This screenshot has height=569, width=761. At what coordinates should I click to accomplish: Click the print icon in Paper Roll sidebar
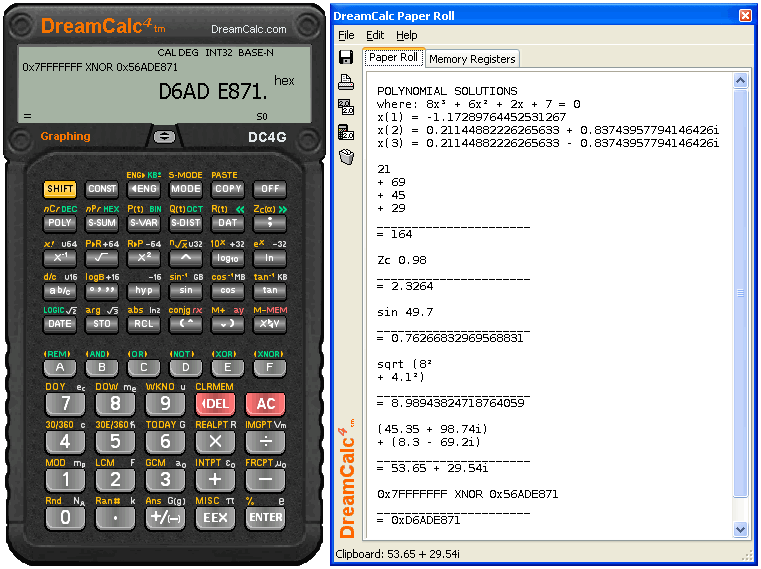point(346,82)
